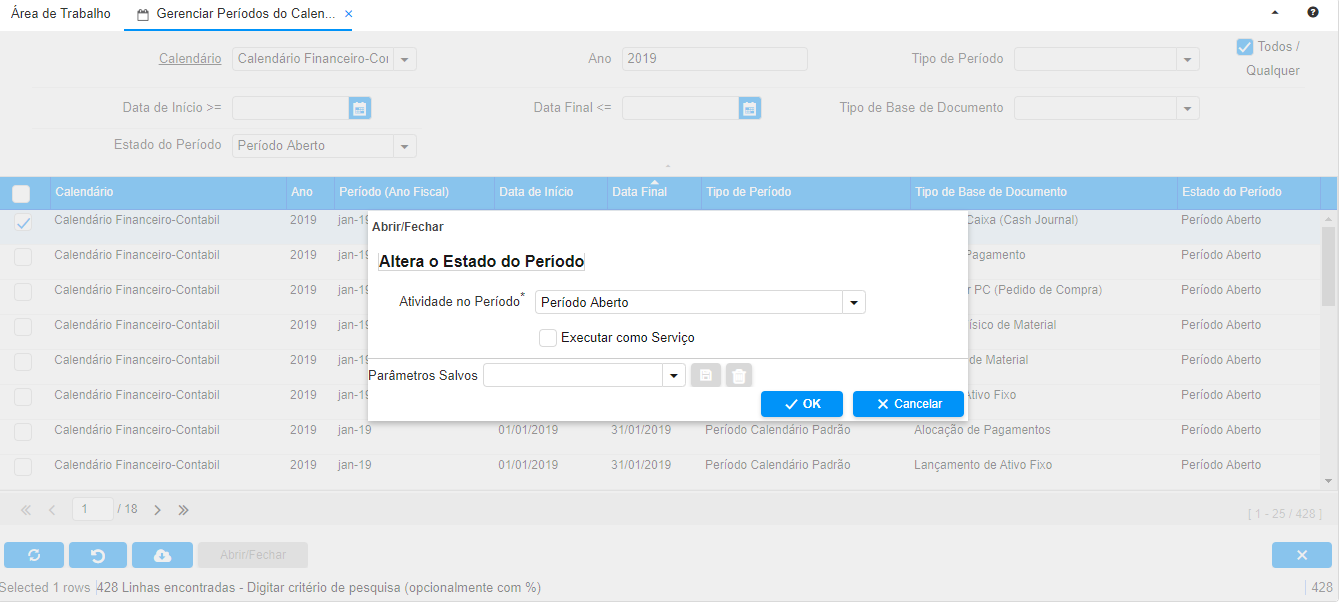Viewport: 1339px width, 602px height.
Task: Close the Gerenciar Períodos do Calendário tab
Action: [x=348, y=15]
